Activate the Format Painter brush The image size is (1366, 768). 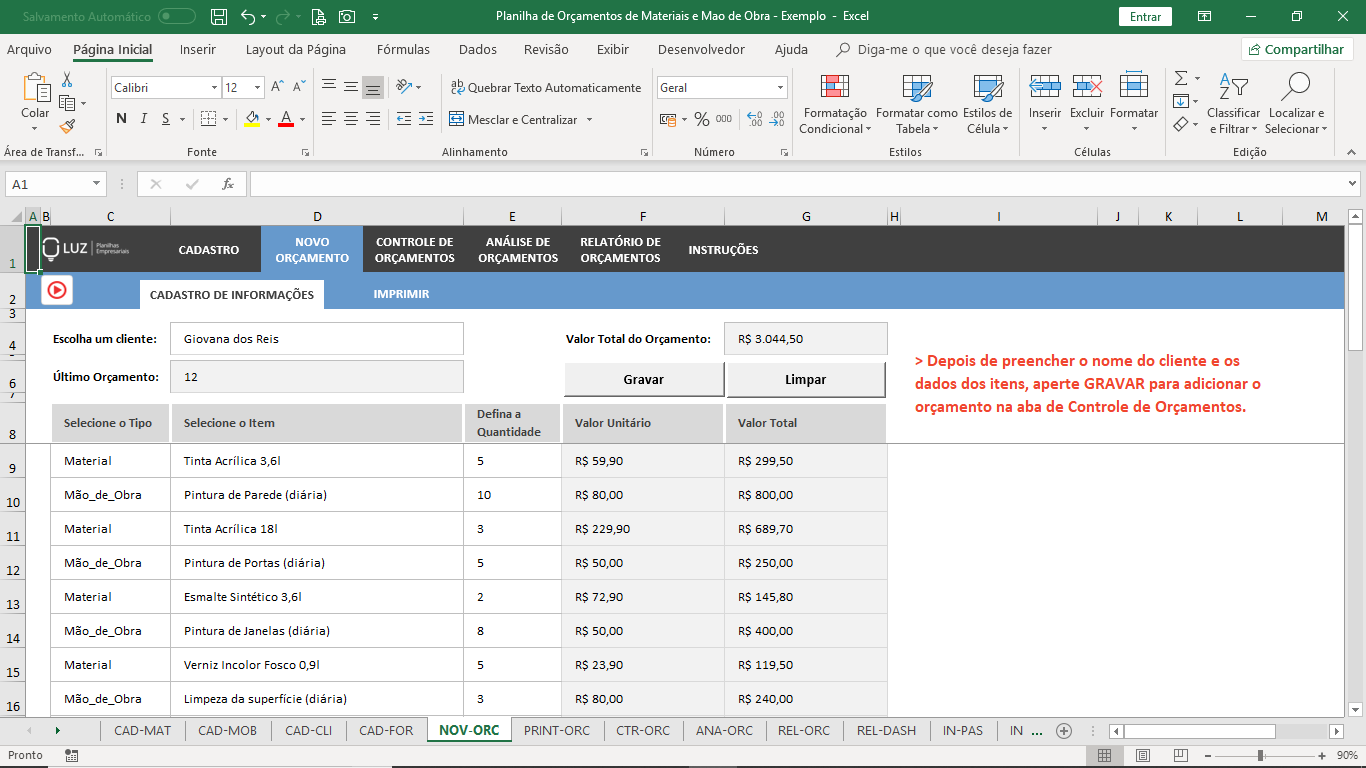(67, 126)
